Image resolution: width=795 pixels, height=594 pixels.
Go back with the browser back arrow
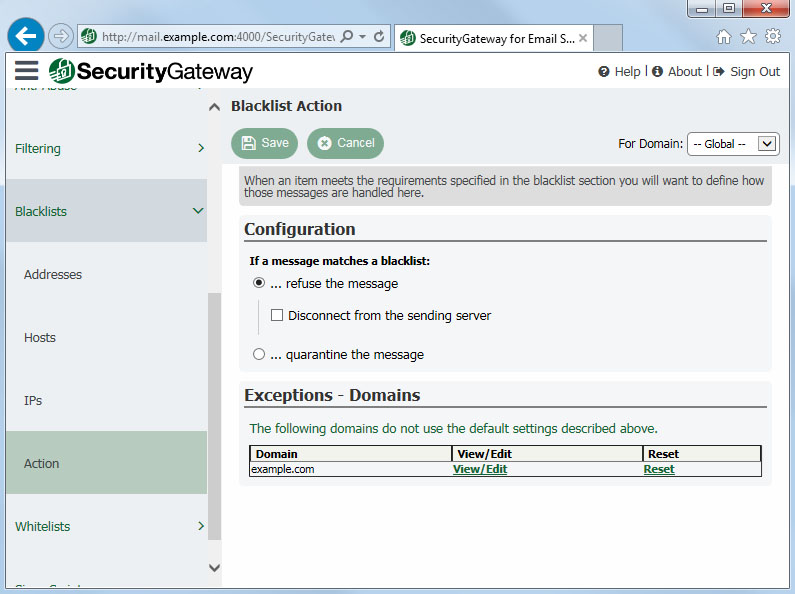pyautogui.click(x=25, y=35)
